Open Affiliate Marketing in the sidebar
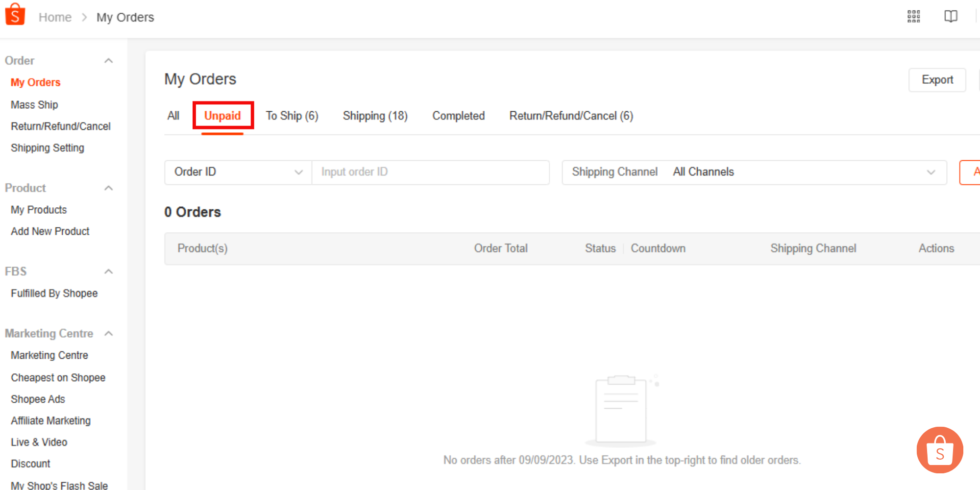The height and width of the screenshot is (490, 980). [x=51, y=421]
